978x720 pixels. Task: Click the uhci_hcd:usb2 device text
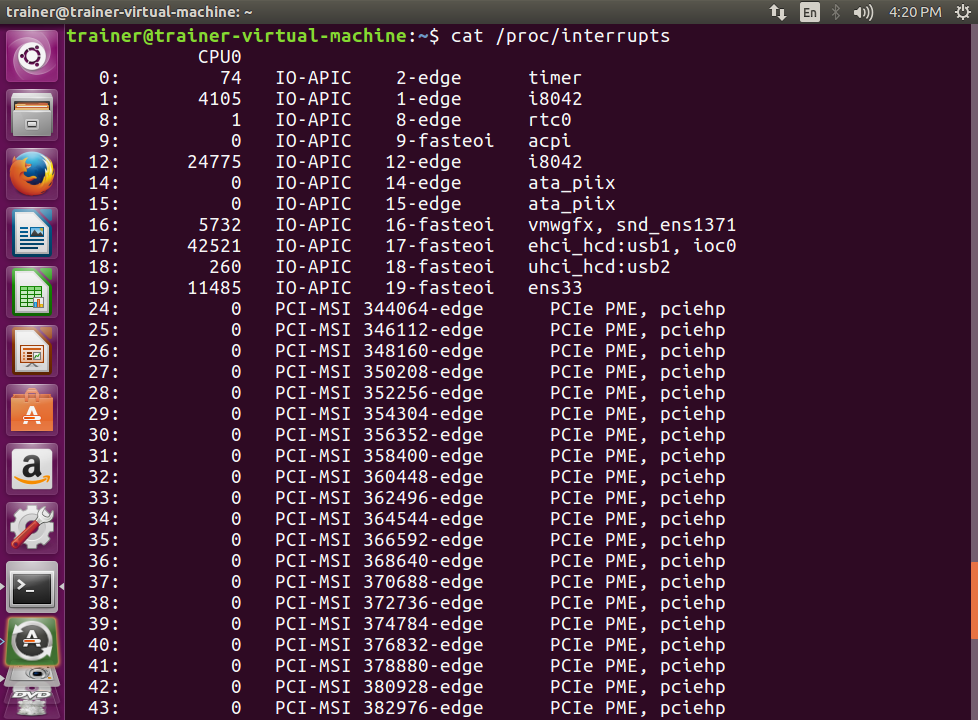coord(599,267)
